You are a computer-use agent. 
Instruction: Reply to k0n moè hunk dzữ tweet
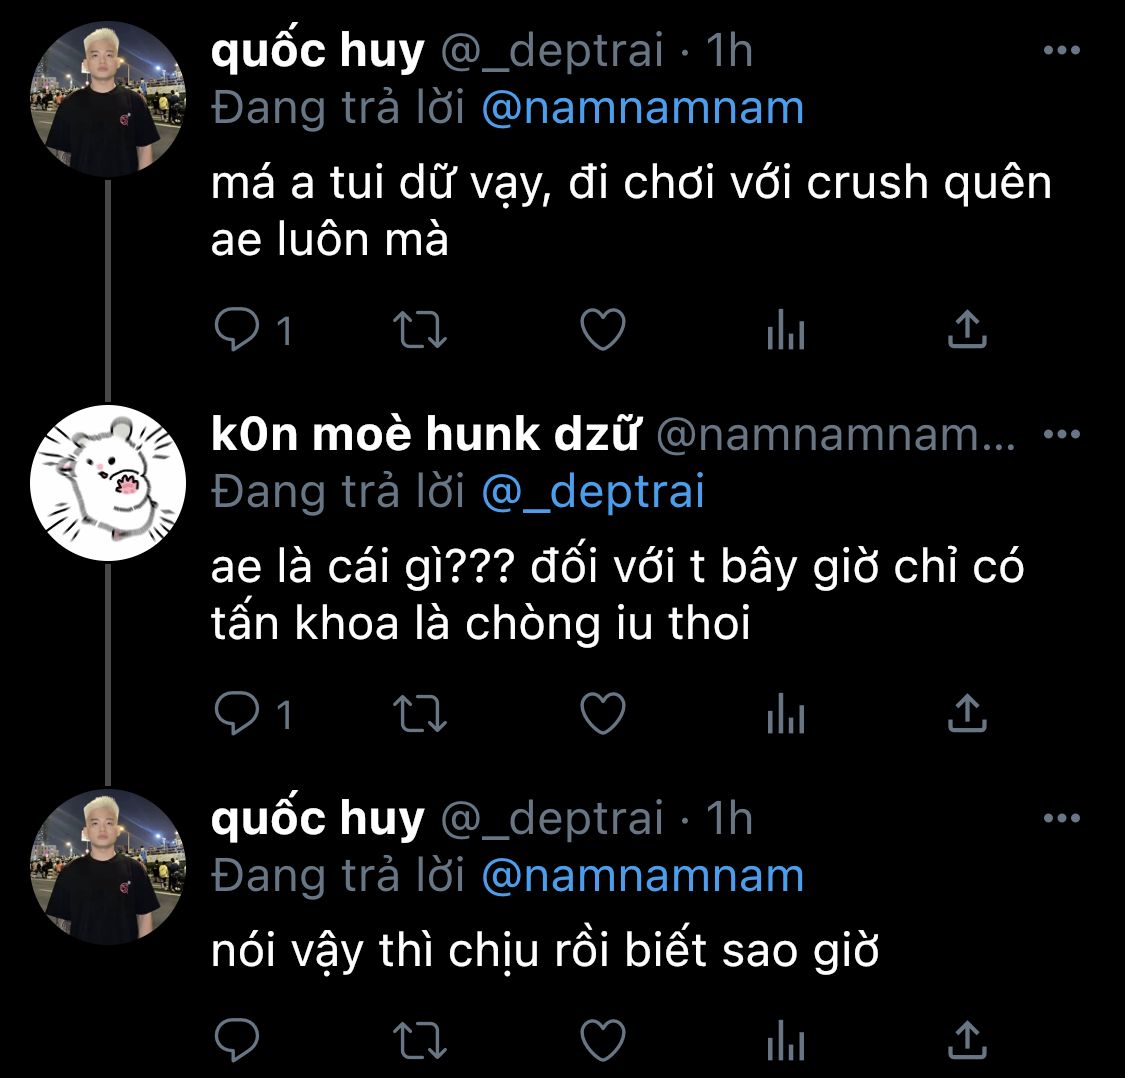tap(237, 713)
